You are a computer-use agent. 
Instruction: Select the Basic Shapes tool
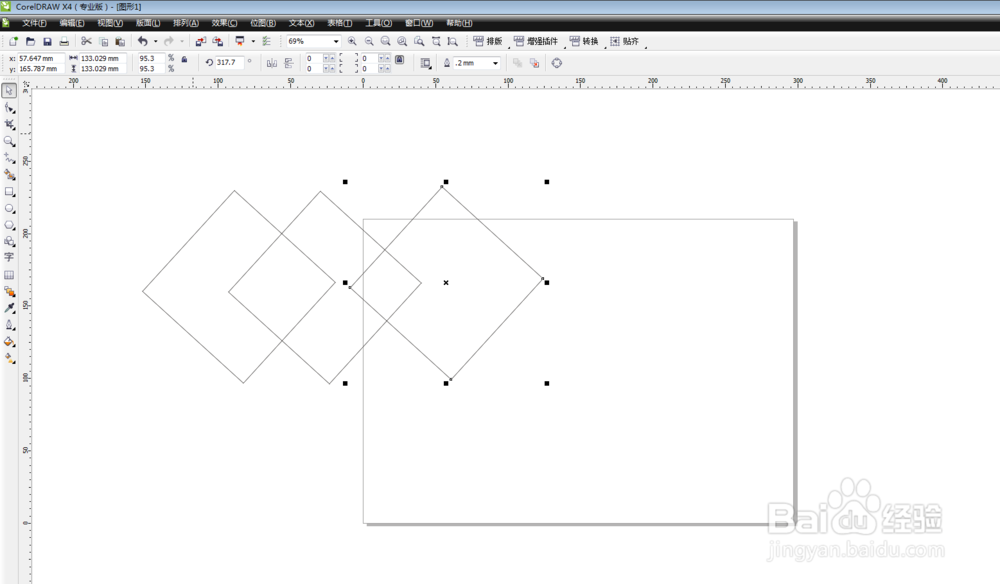pos(9,242)
